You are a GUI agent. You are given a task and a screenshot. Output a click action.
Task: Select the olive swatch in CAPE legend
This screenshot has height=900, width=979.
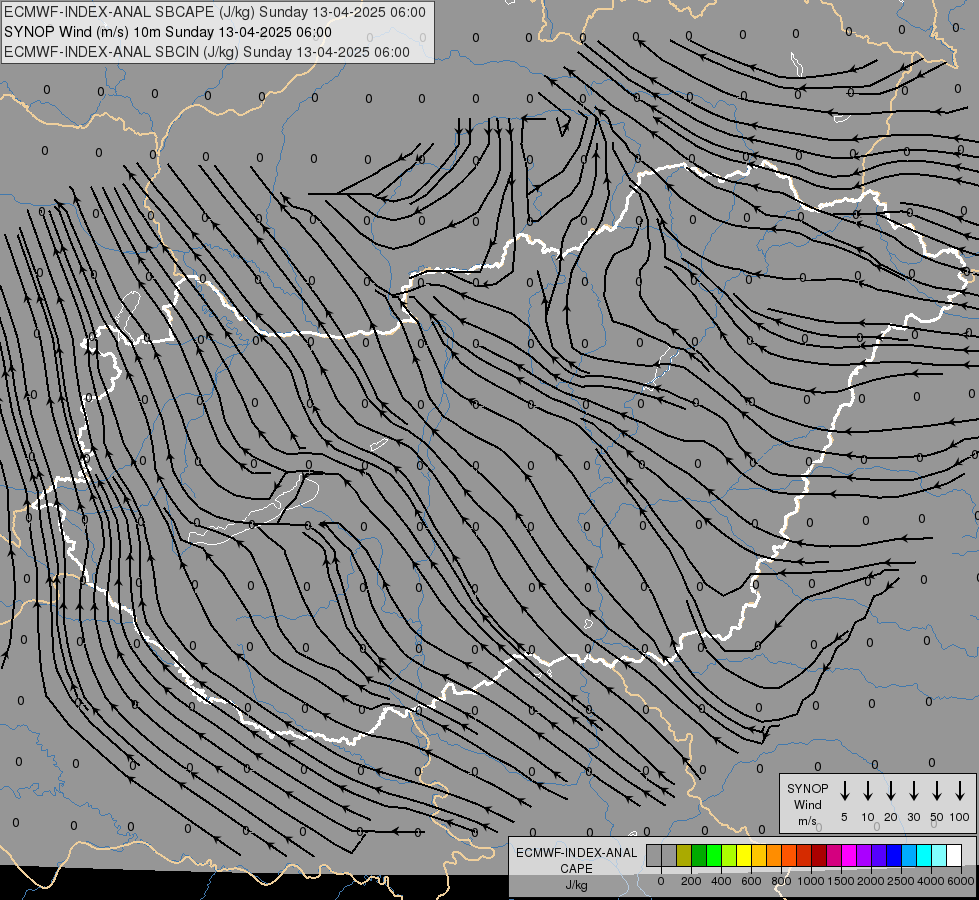pyautogui.click(x=684, y=855)
